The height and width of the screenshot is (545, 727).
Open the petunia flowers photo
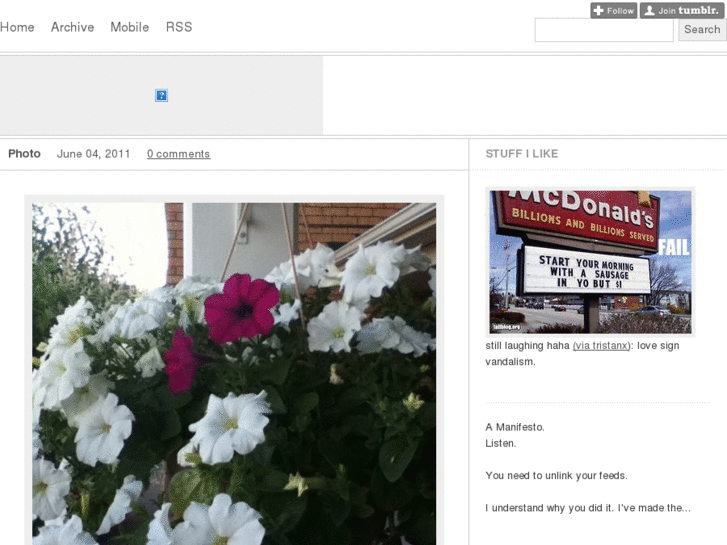[x=234, y=373]
